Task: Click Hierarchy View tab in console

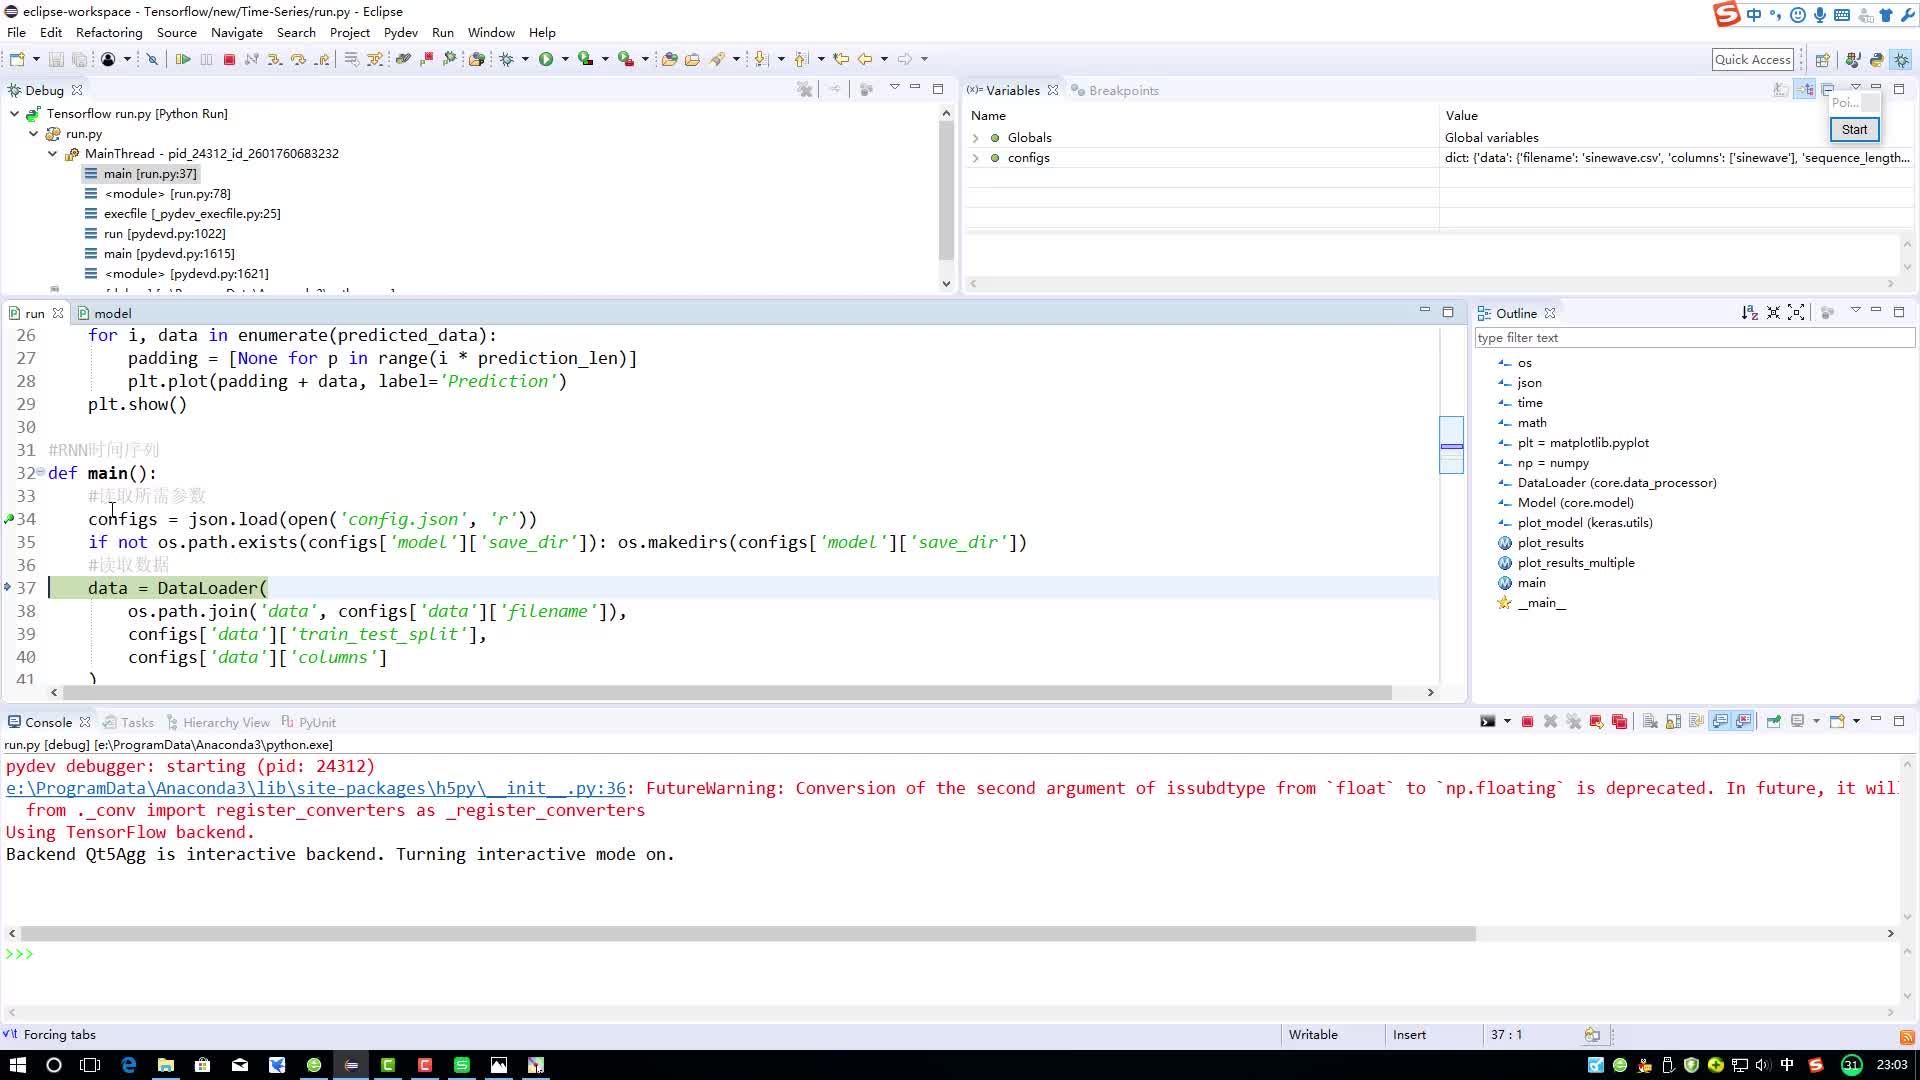Action: click(x=227, y=723)
